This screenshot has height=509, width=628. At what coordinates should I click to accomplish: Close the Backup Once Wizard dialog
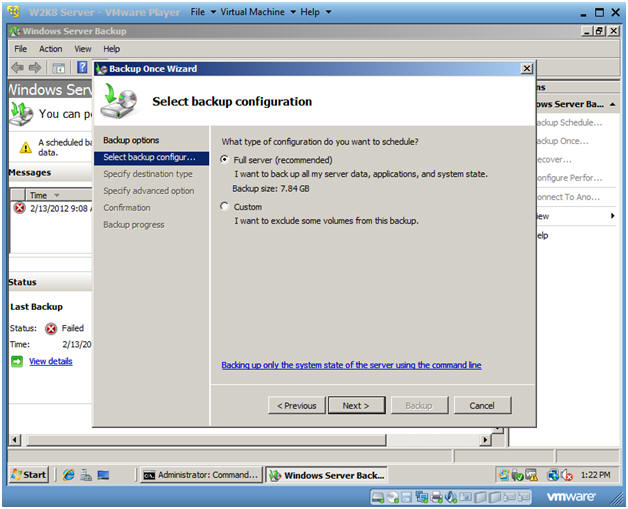tap(527, 68)
